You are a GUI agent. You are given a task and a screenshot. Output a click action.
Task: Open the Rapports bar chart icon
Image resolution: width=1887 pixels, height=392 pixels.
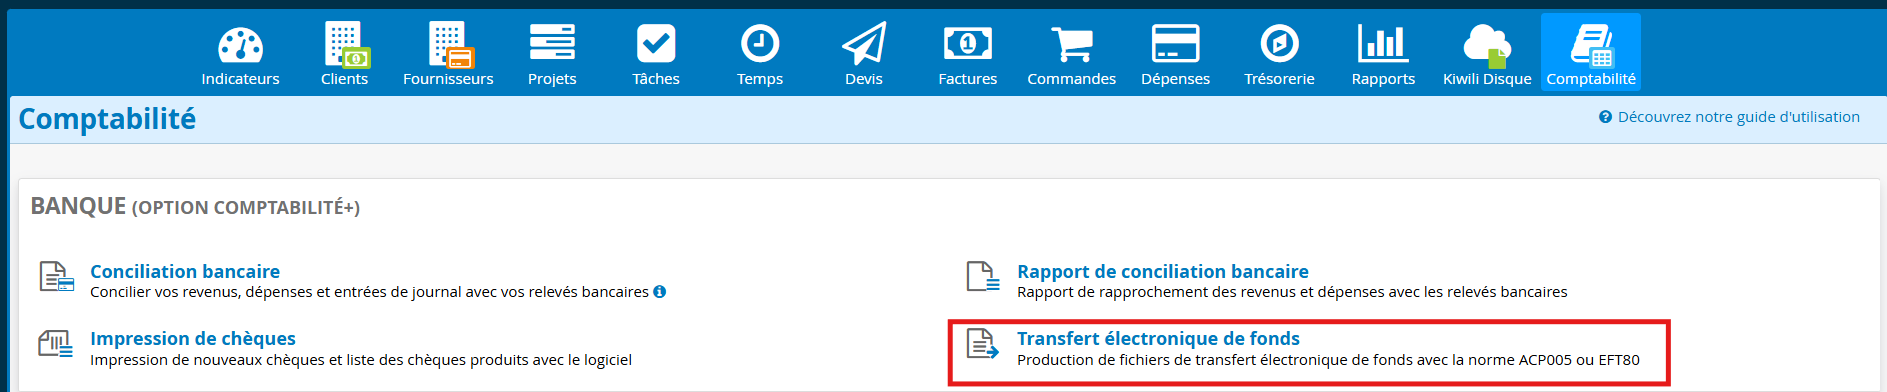click(1383, 43)
